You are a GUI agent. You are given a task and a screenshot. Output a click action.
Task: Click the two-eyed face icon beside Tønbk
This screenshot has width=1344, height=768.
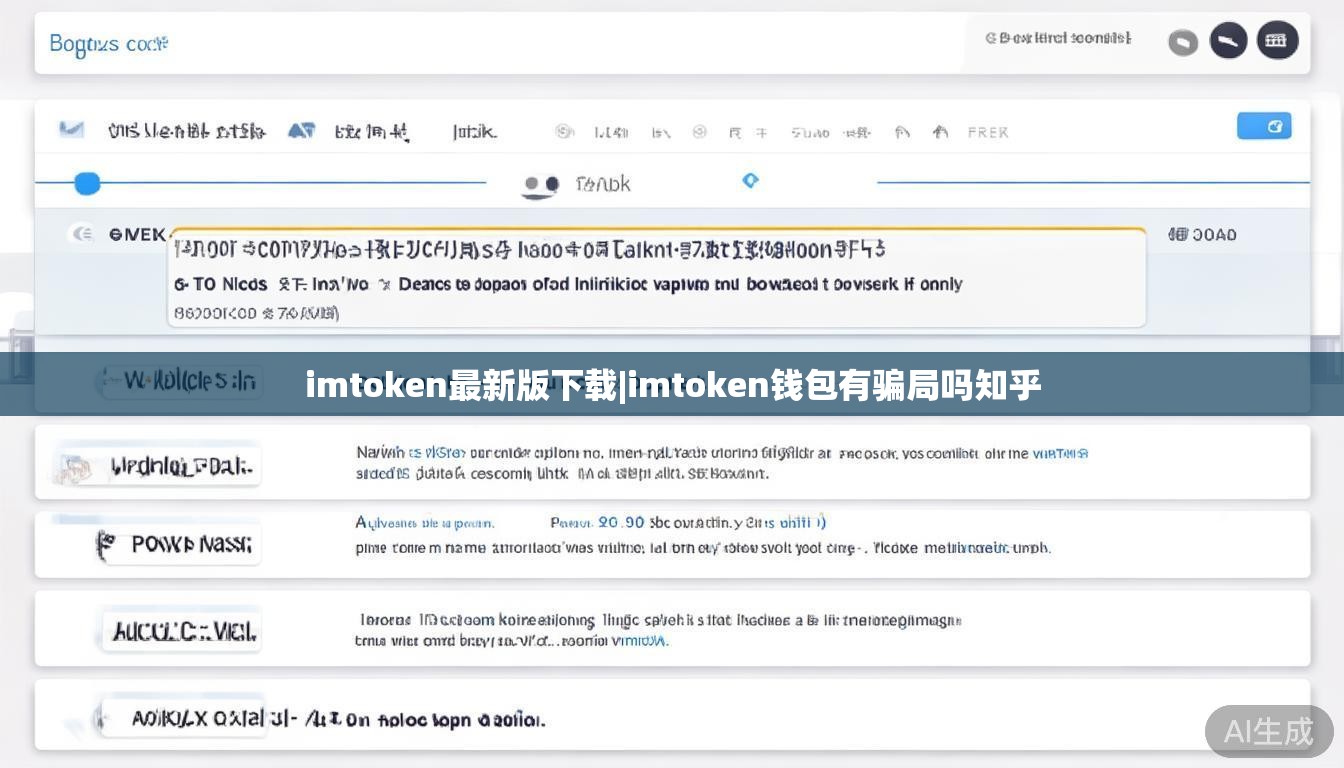(x=541, y=185)
